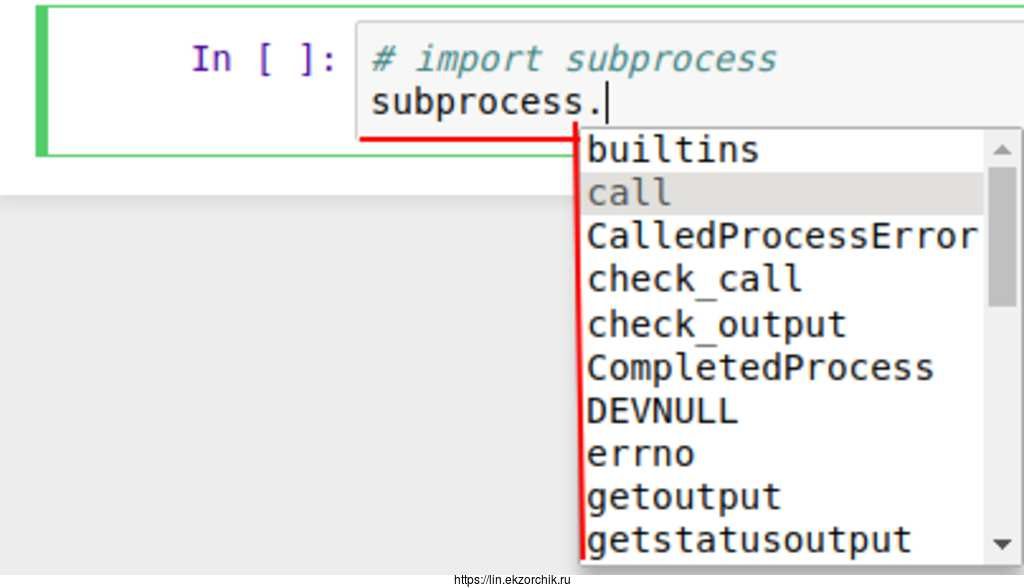
Task: Choose the highlighted call completion
Action: point(630,193)
